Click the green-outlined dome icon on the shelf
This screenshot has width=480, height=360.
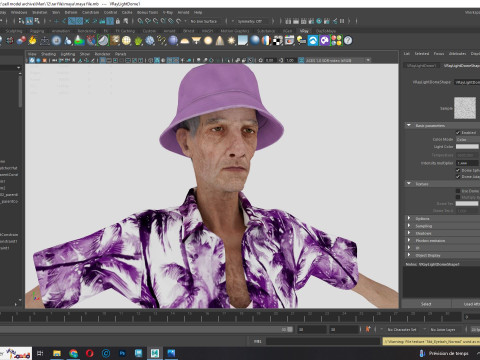click(x=103, y=41)
